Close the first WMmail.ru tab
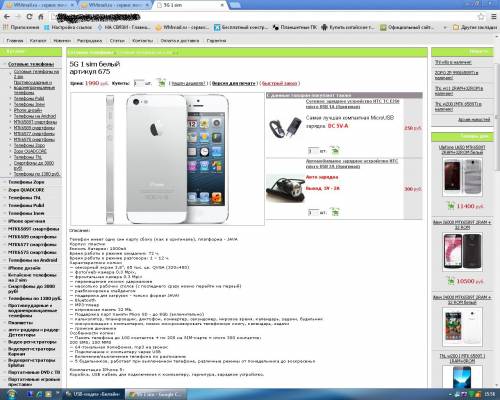This screenshot has height=400, width=500. point(72,5)
